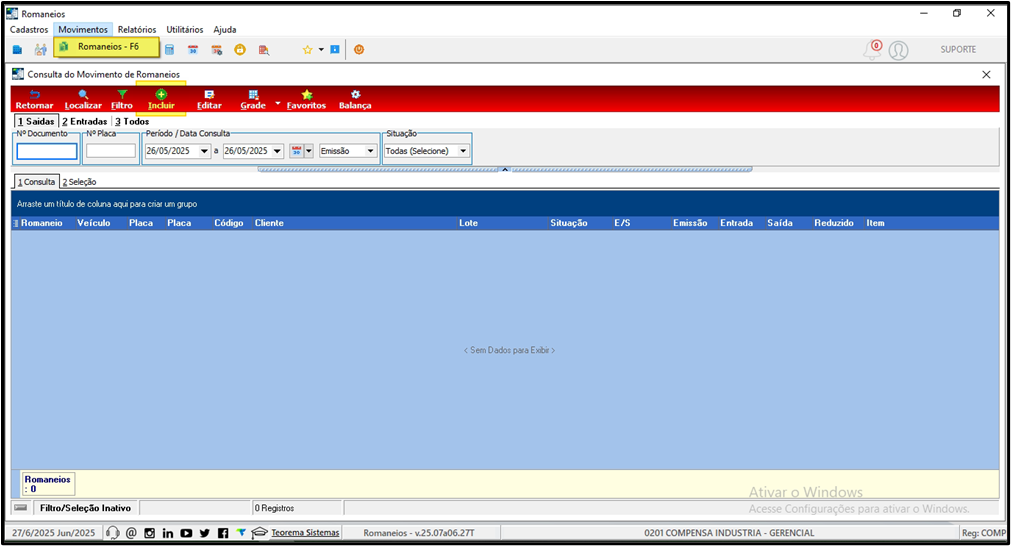Open the end date dropdown

277,151
